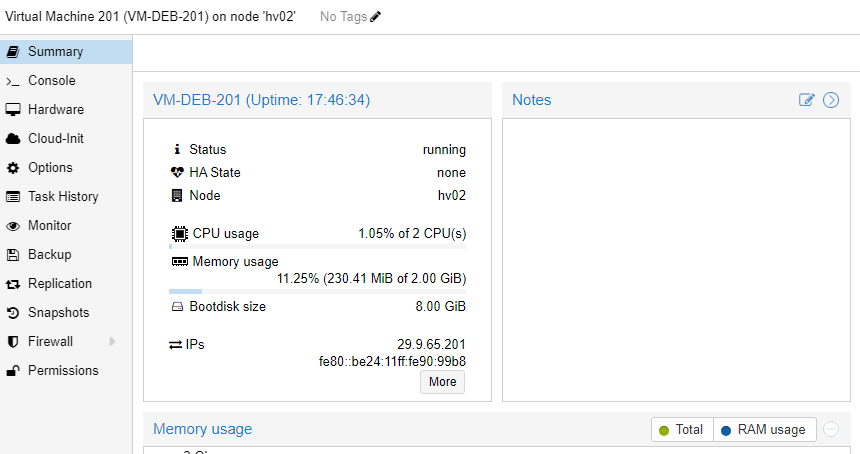
Task: Click the Hardware monitor icon
Action: [x=13, y=110]
